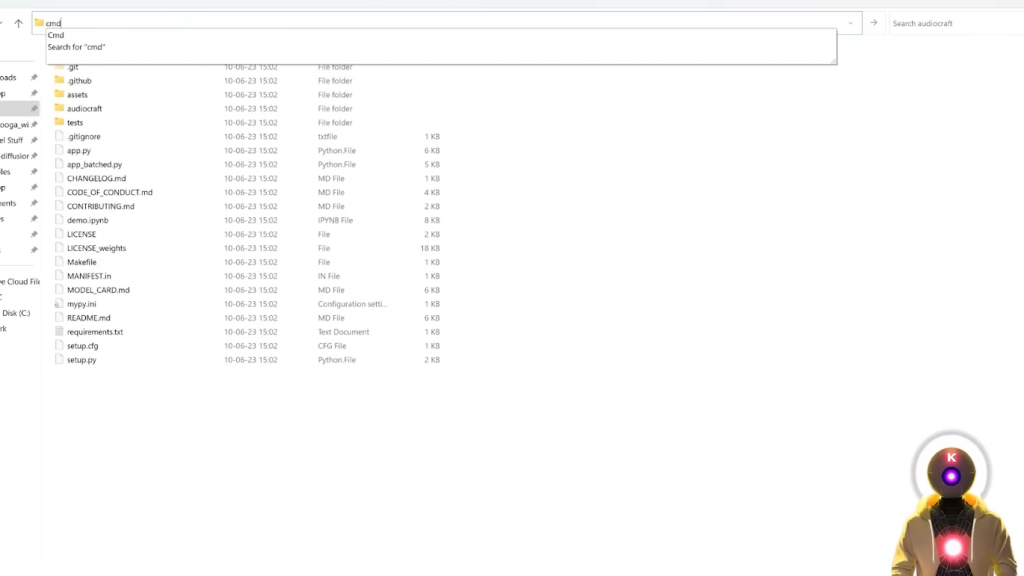The width and height of the screenshot is (1024, 576).
Task: Click the README.md file icon
Action: point(59,317)
